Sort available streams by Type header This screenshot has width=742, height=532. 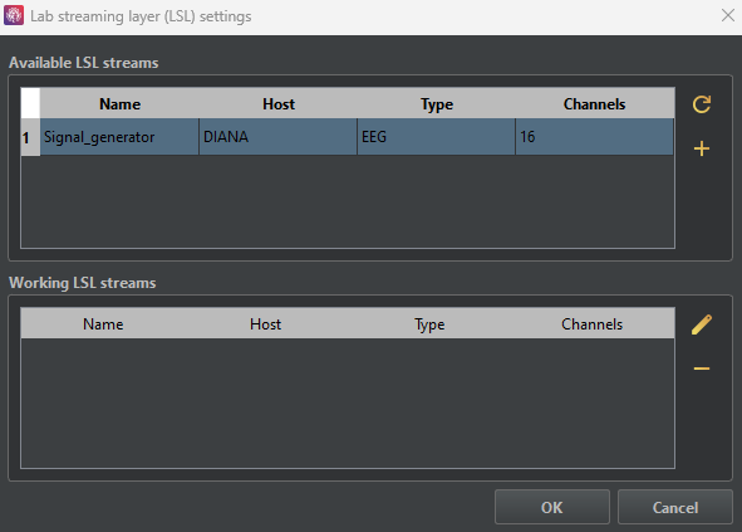(x=436, y=104)
